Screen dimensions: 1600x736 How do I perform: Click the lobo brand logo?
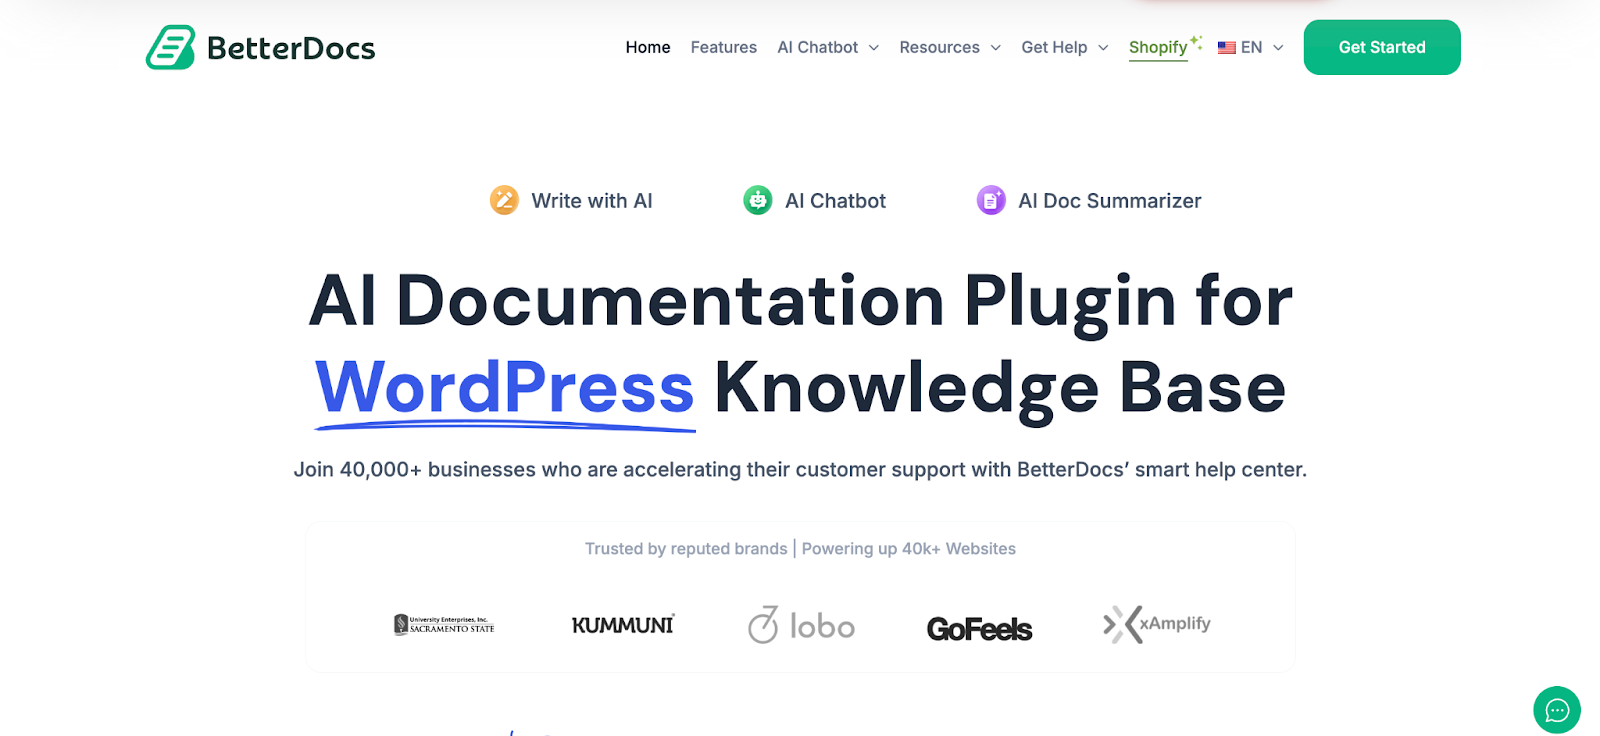click(801, 625)
